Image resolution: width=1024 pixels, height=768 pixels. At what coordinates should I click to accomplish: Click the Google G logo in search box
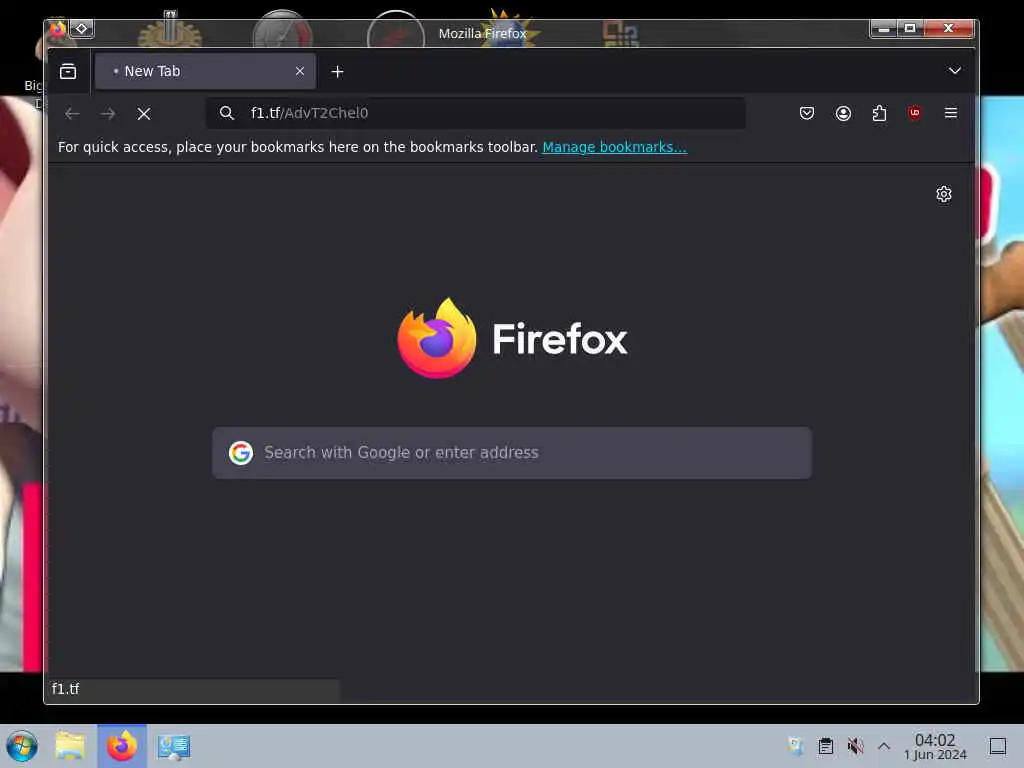[241, 453]
